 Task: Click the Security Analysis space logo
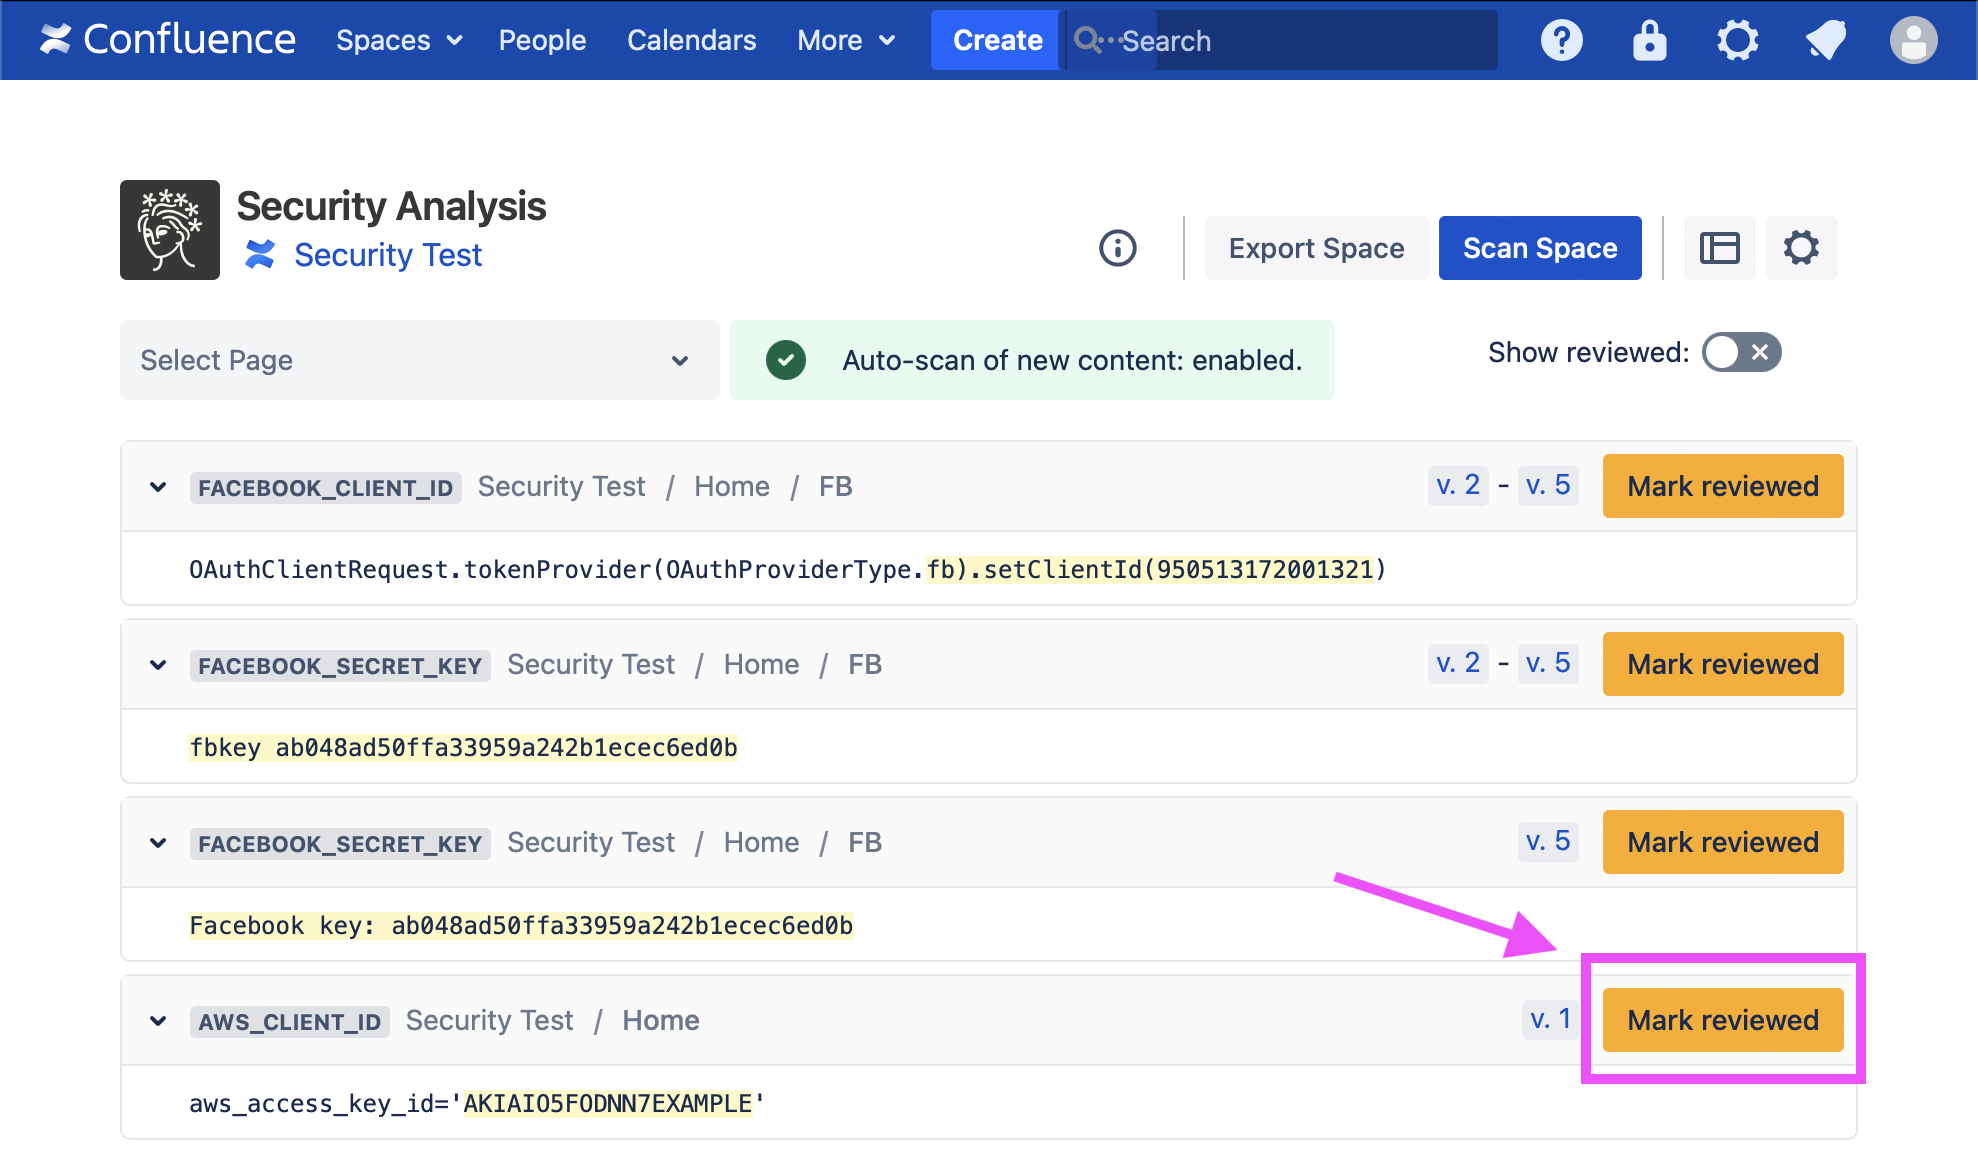(x=170, y=230)
